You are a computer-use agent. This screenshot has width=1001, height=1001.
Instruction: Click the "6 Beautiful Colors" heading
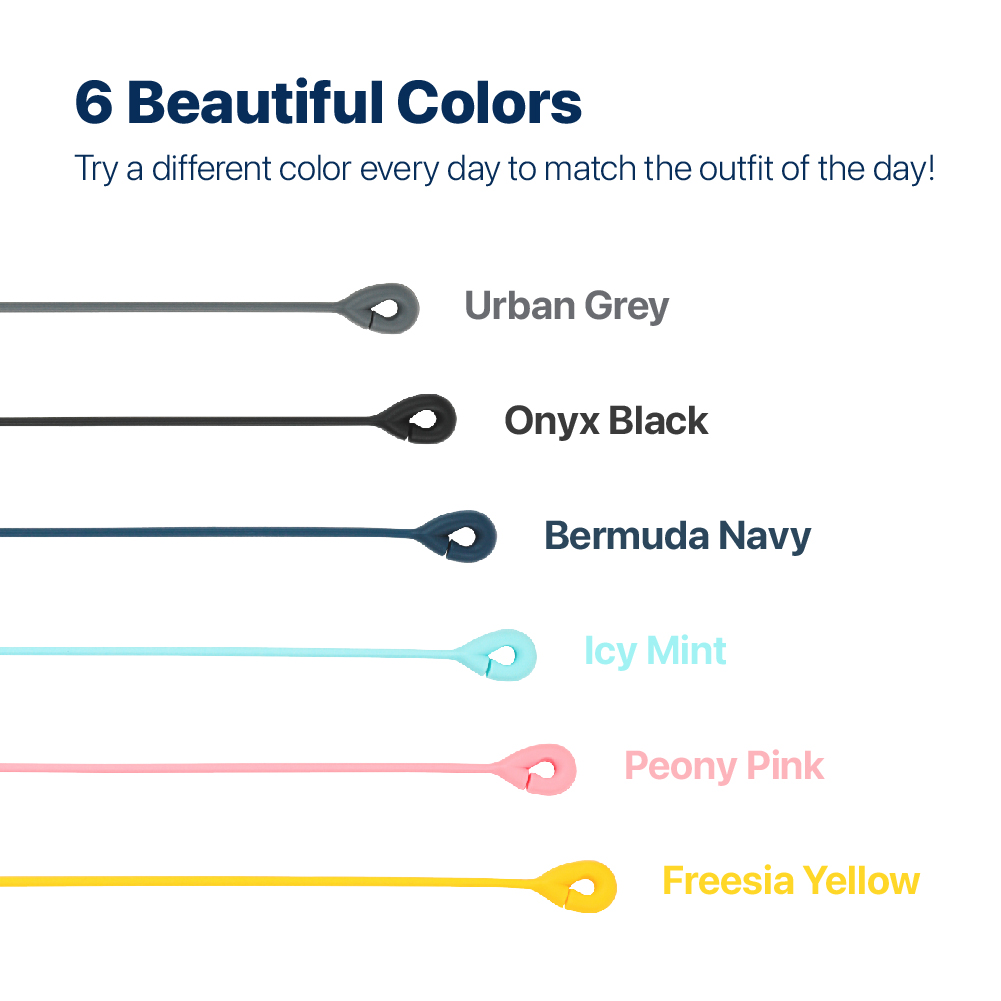[x=328, y=103]
